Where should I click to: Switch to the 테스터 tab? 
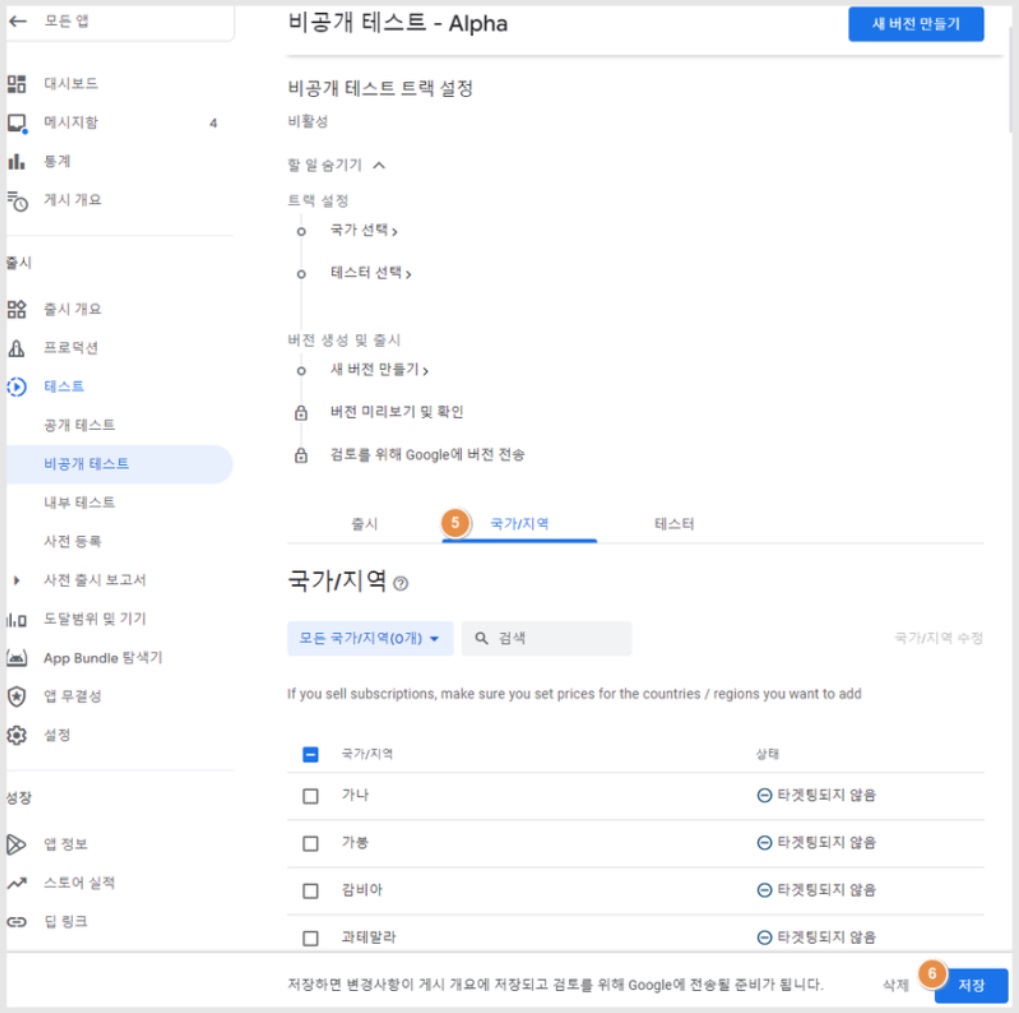pos(674,524)
